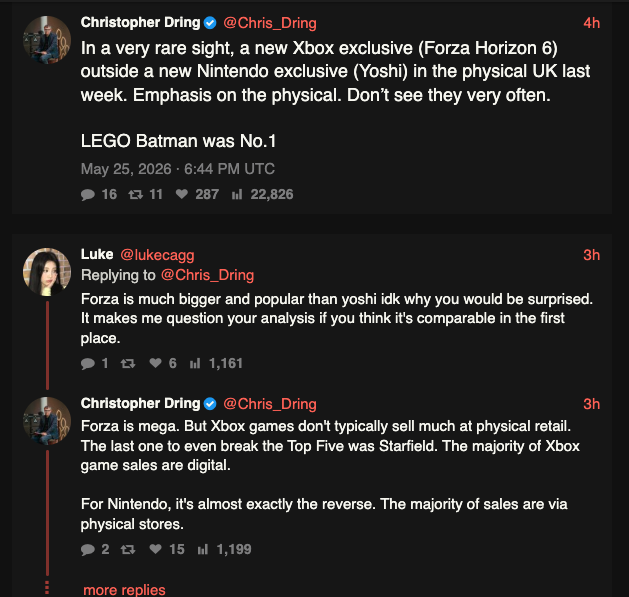Viewport: 629px width, 597px height.
Task: Expand more replies
Action: [124, 590]
